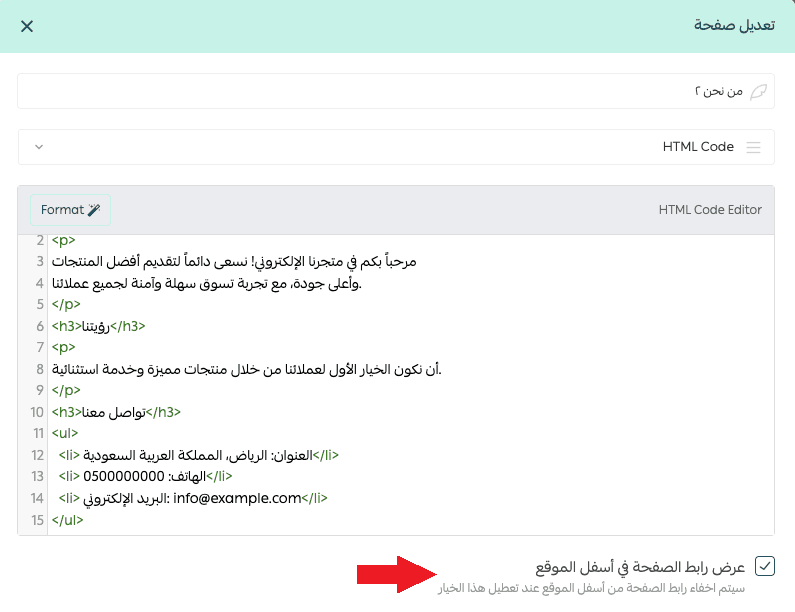The height and width of the screenshot is (612, 795).
Task: Expand the content type dropdown chevron
Action: [x=39, y=147]
